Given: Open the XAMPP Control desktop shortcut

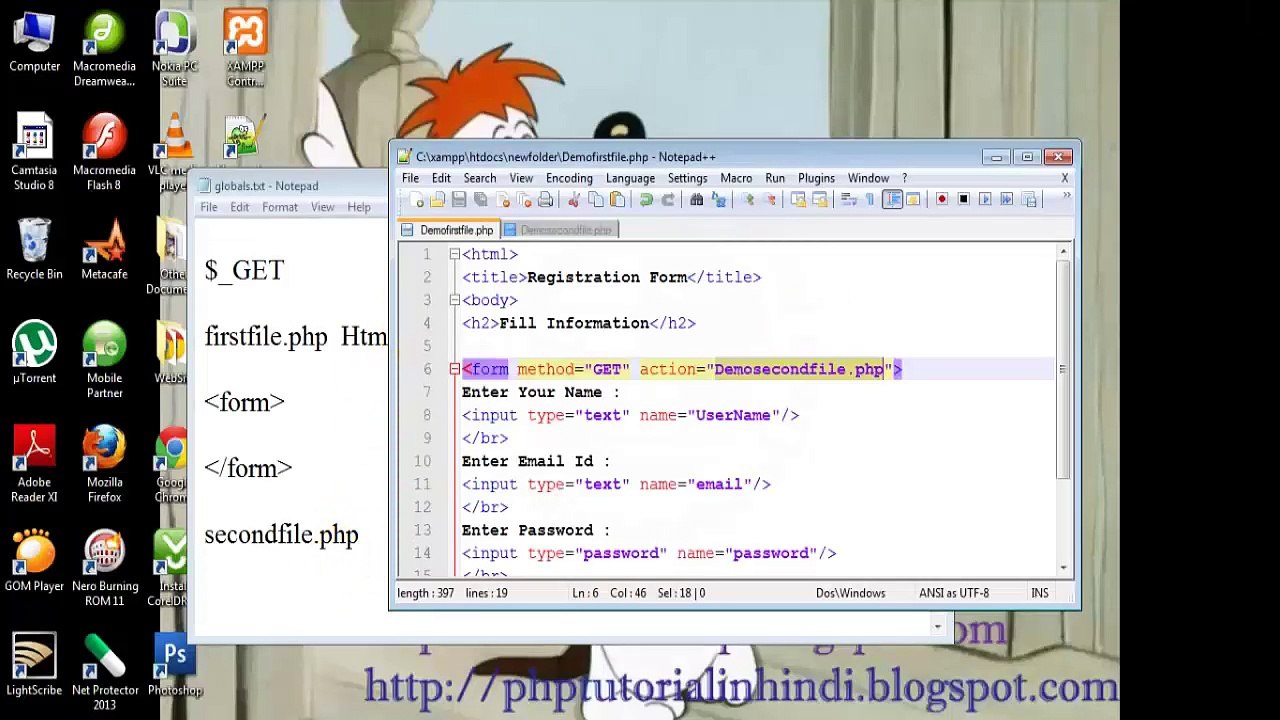Looking at the screenshot, I should tap(245, 50).
